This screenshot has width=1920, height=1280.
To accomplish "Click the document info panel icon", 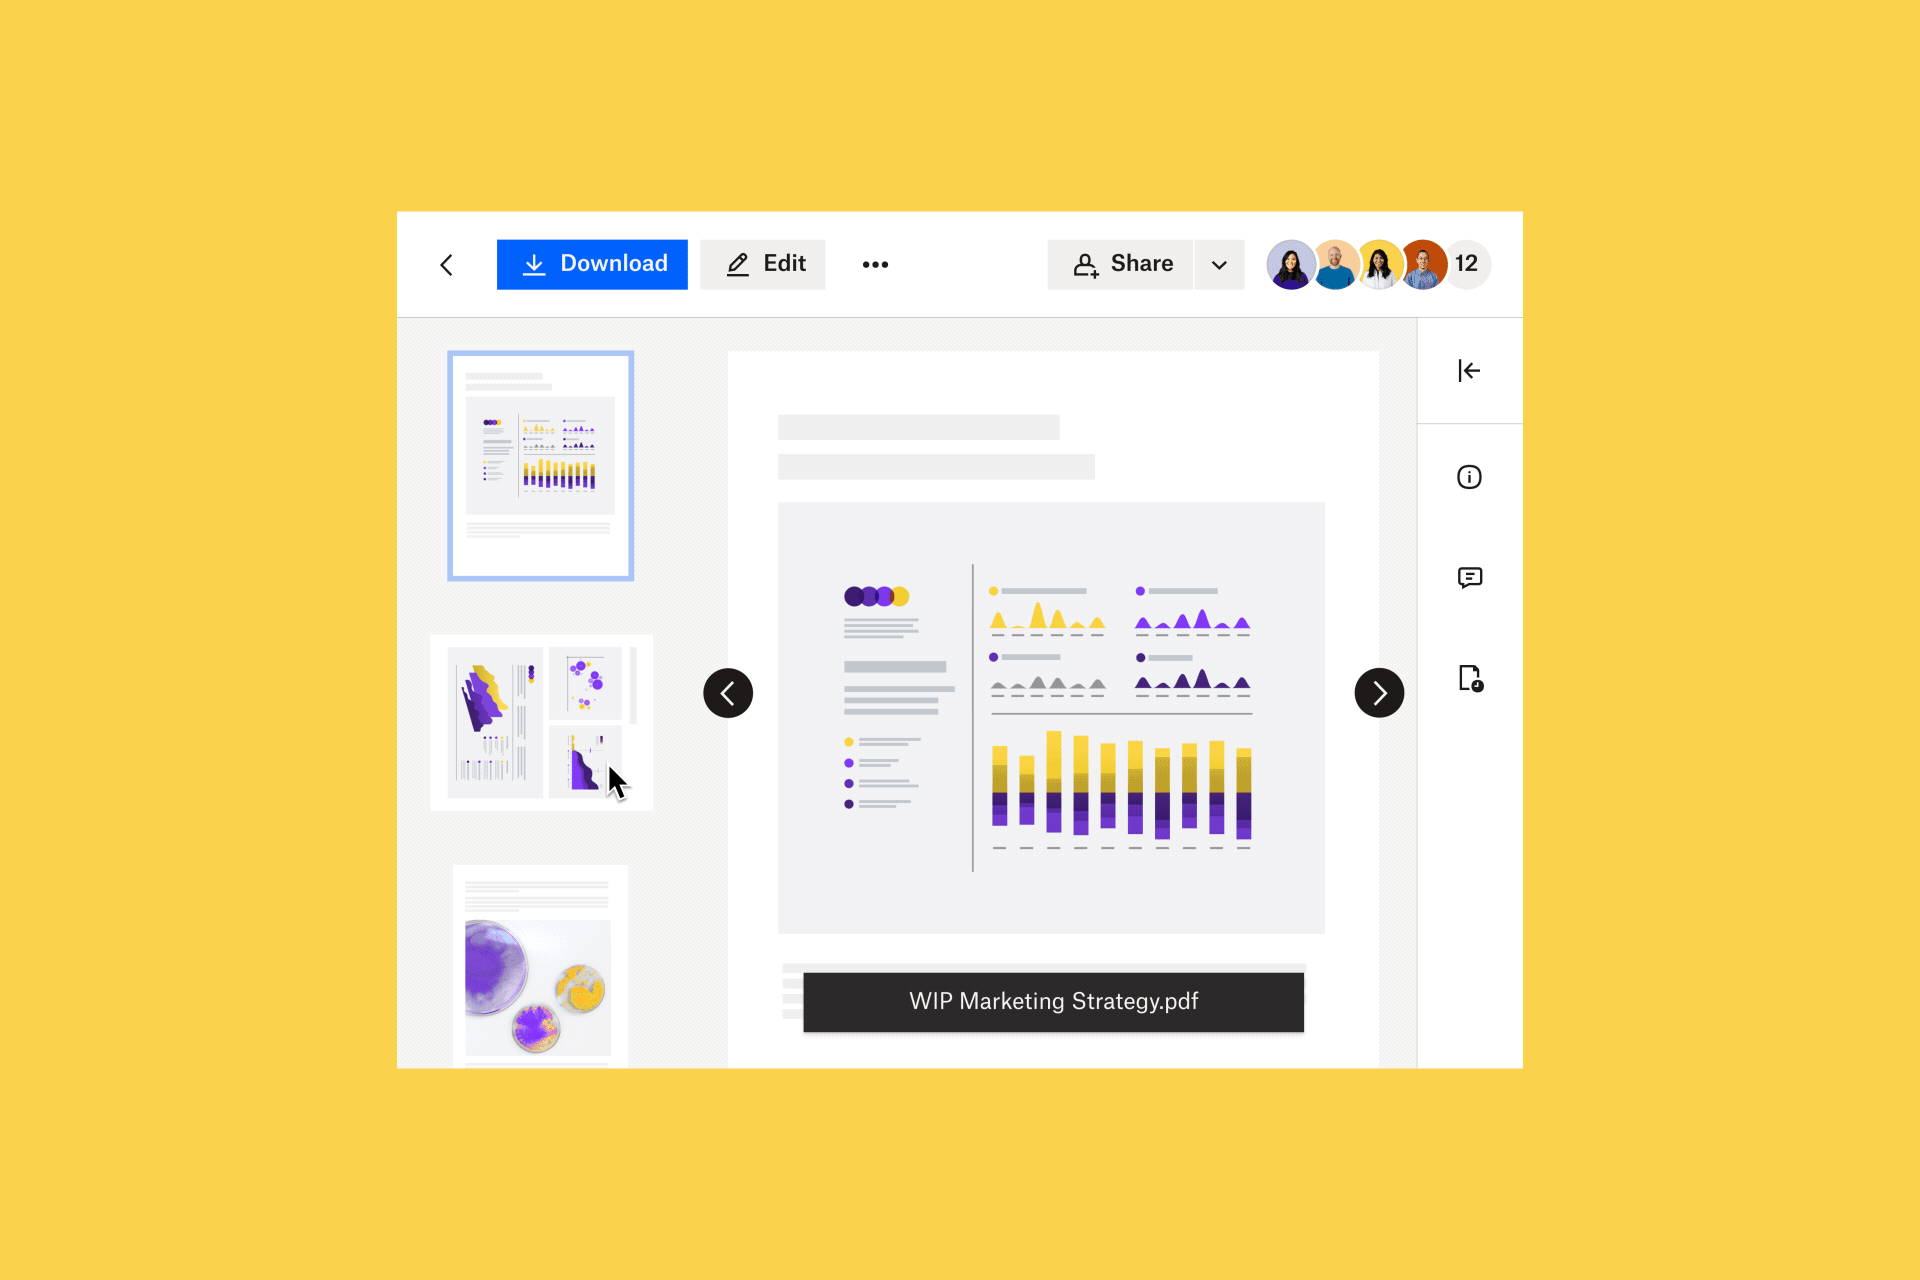I will (1469, 477).
